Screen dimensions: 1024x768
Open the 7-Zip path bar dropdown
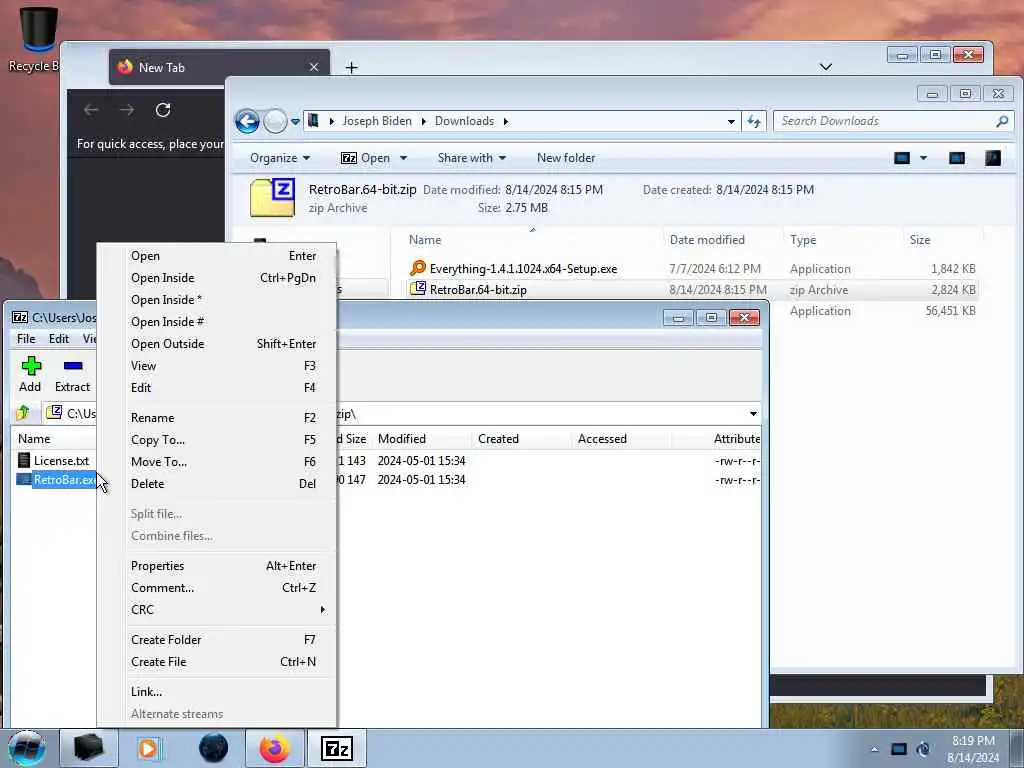[x=753, y=413]
